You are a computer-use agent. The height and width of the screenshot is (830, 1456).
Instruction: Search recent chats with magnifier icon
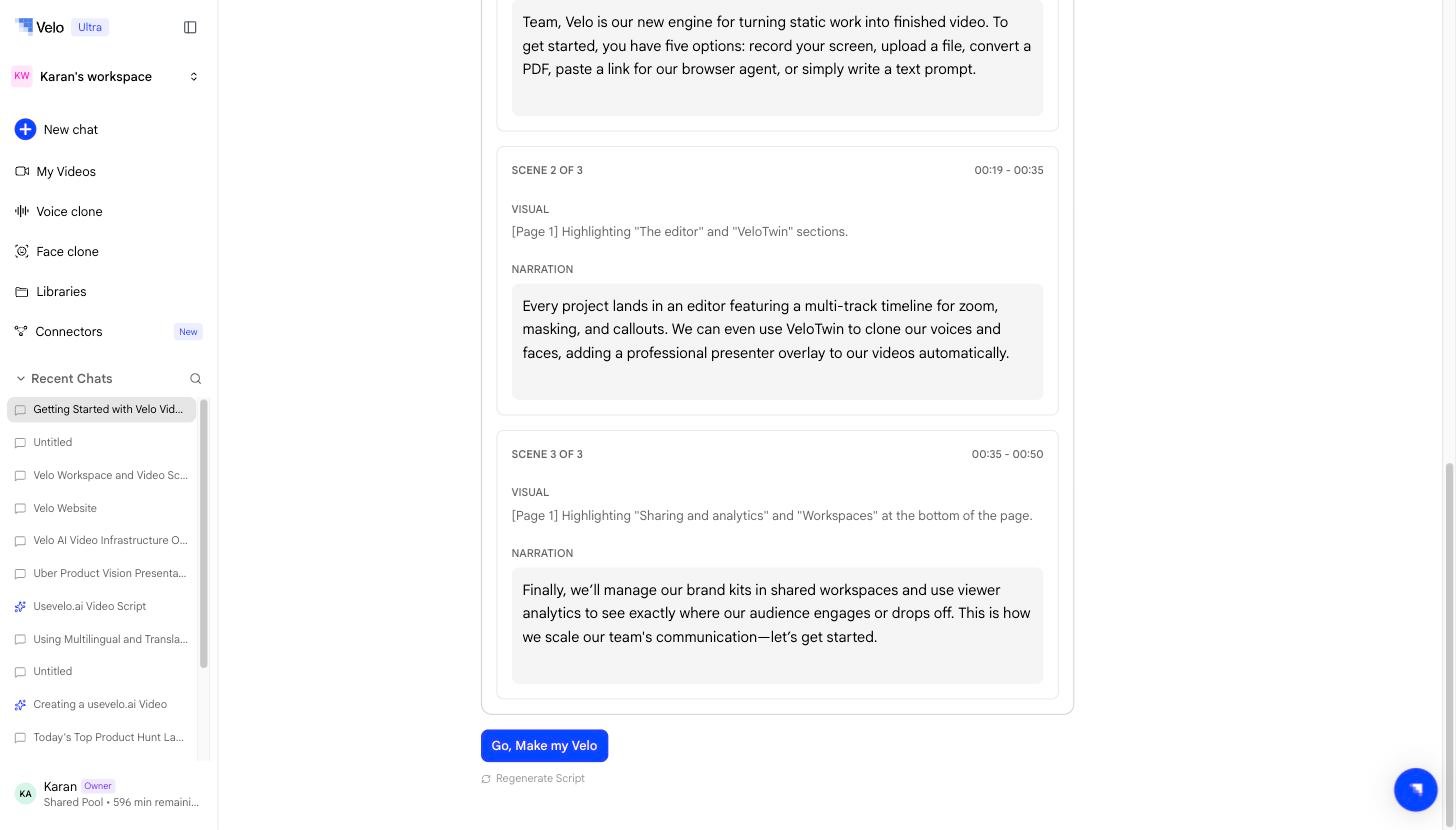tap(196, 379)
